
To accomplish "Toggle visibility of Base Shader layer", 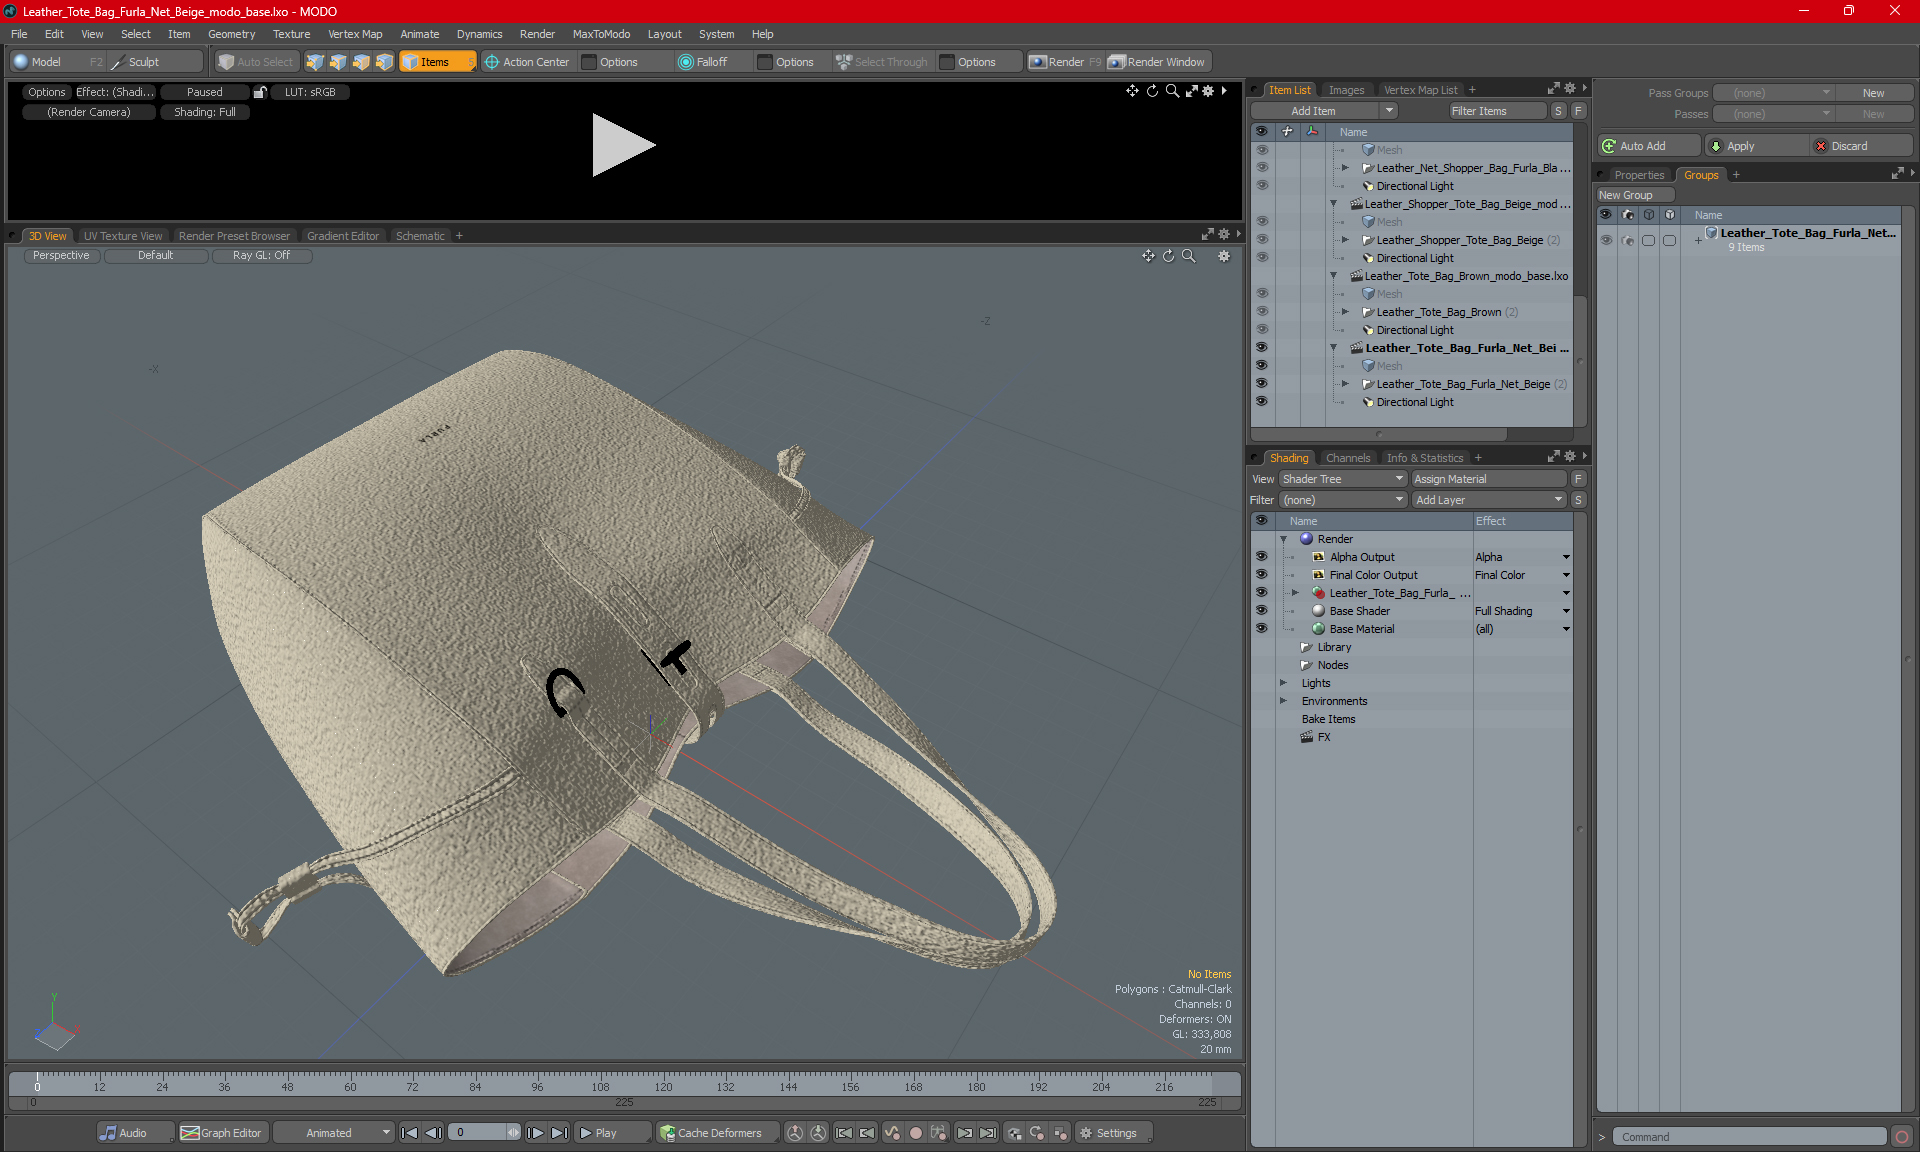I will point(1262,611).
